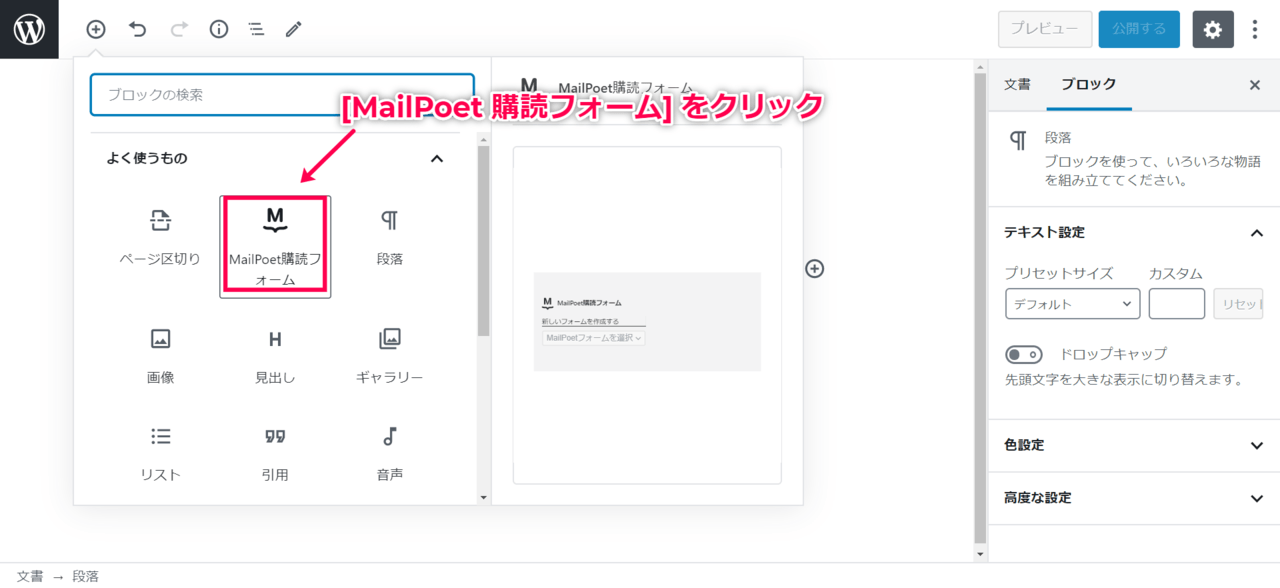The image size is (1280, 588).
Task: Focus the カスタム font size field
Action: tap(1177, 304)
